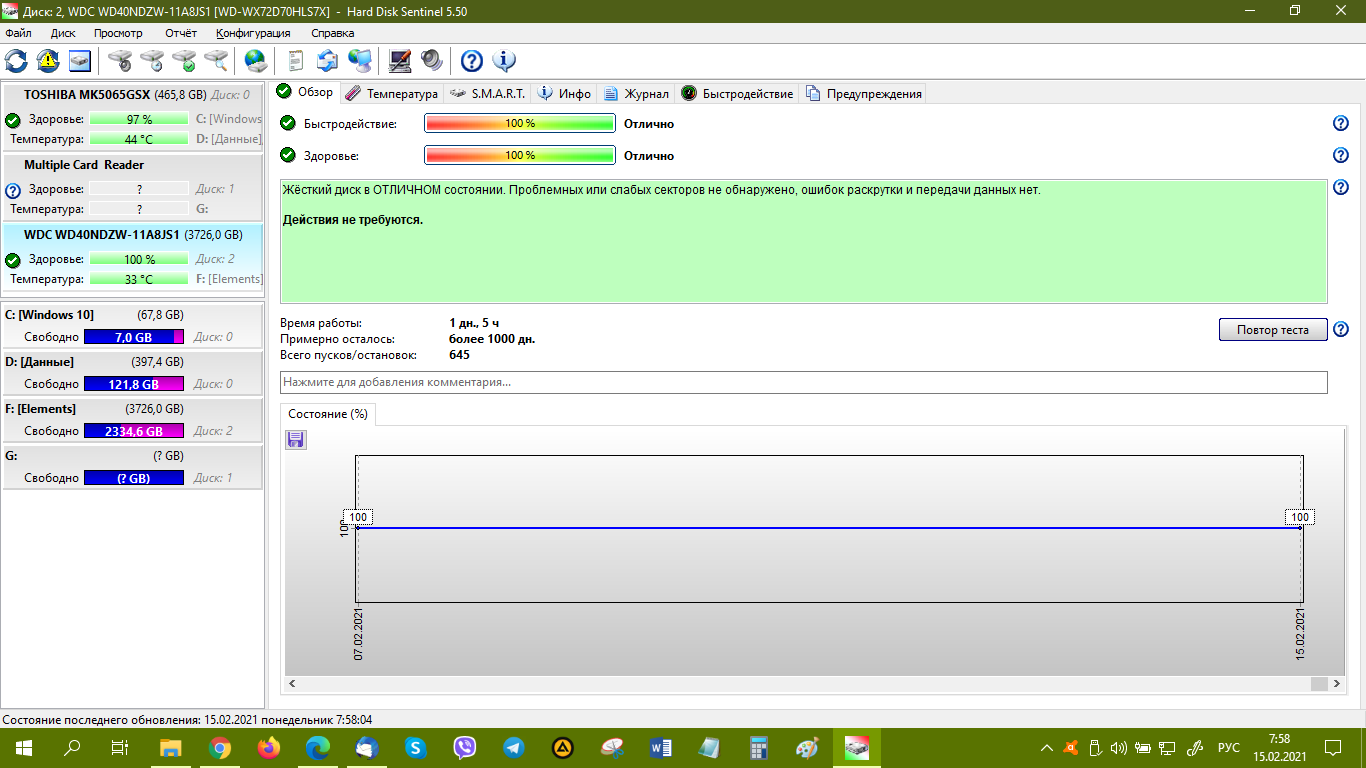Click chart scrollbar left arrow
Screen dimensions: 1366x768
(294, 683)
